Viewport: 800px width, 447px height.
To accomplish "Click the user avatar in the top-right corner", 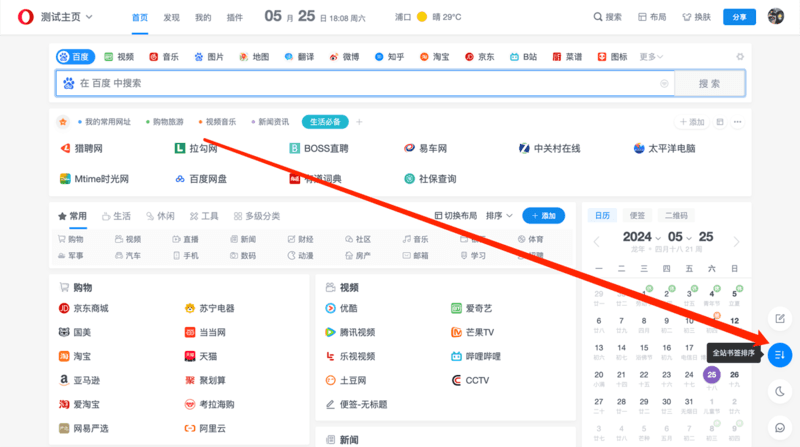I will (x=776, y=17).
